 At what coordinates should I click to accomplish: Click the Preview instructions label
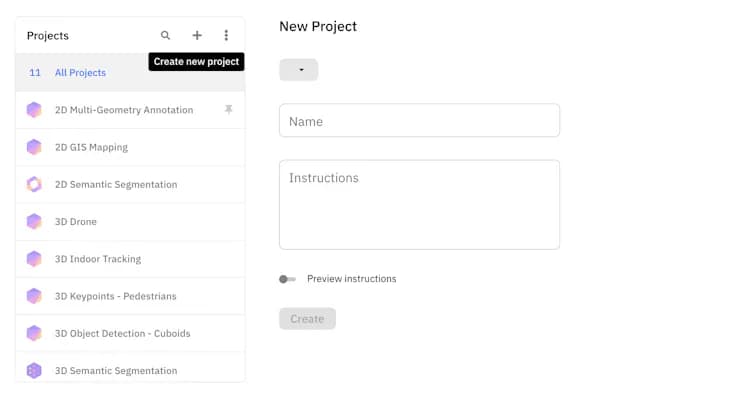point(352,279)
